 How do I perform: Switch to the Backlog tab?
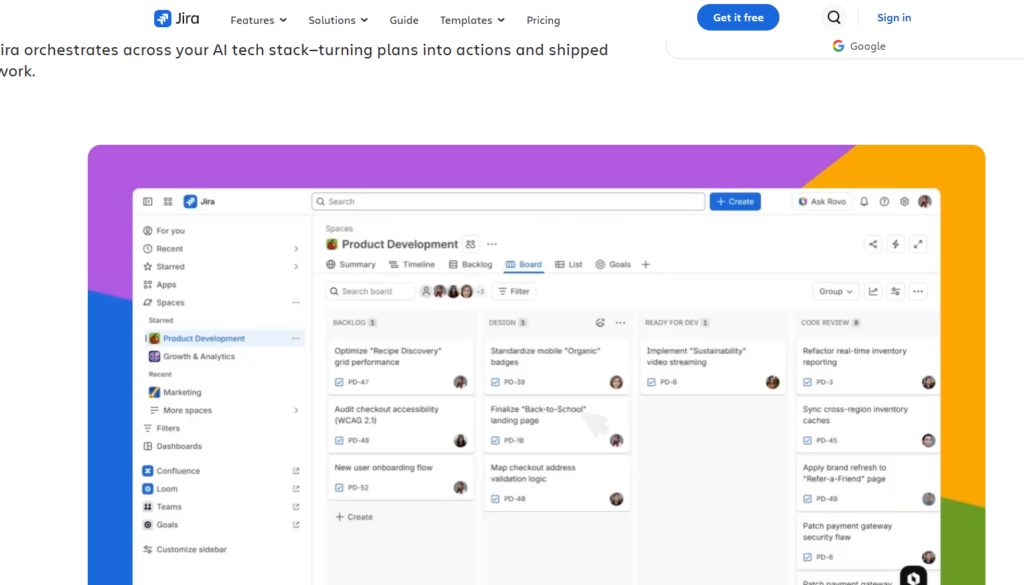470,264
